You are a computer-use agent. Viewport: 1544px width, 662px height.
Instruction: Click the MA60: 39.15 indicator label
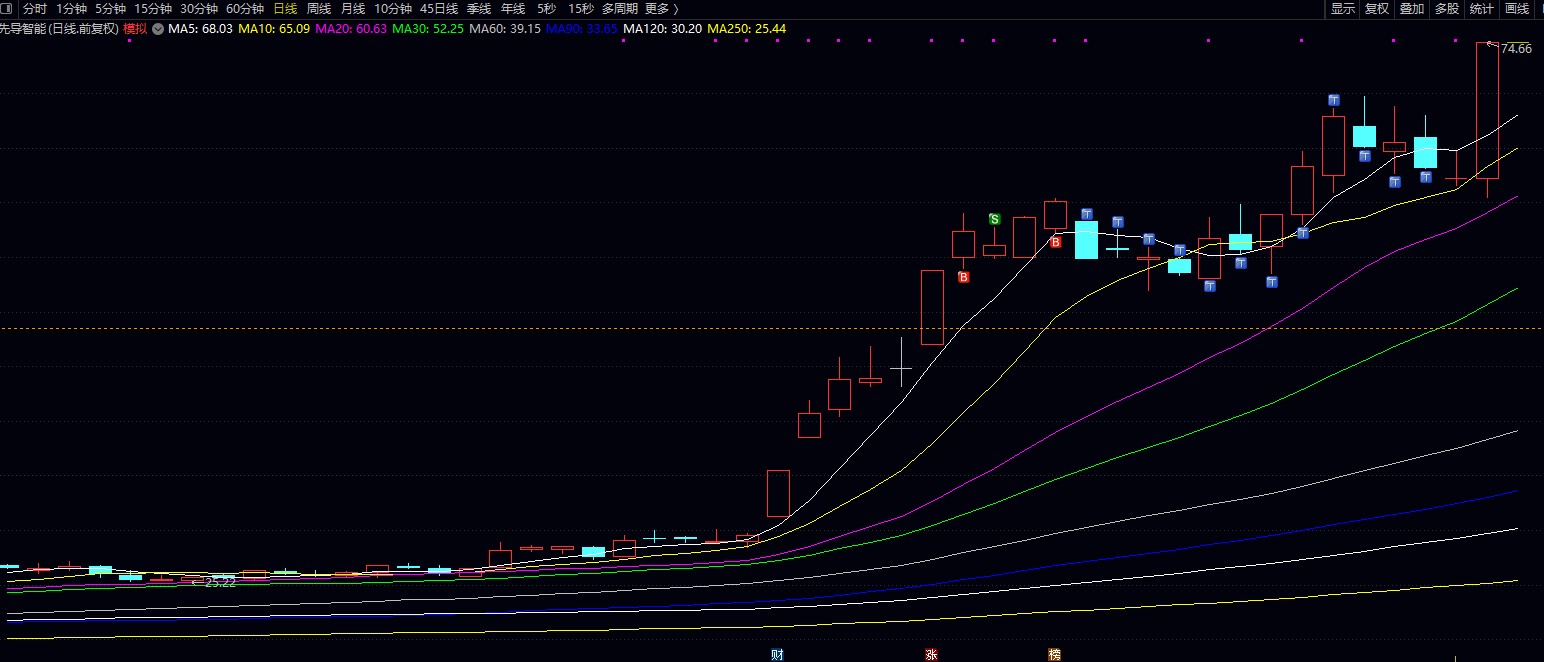click(x=505, y=29)
